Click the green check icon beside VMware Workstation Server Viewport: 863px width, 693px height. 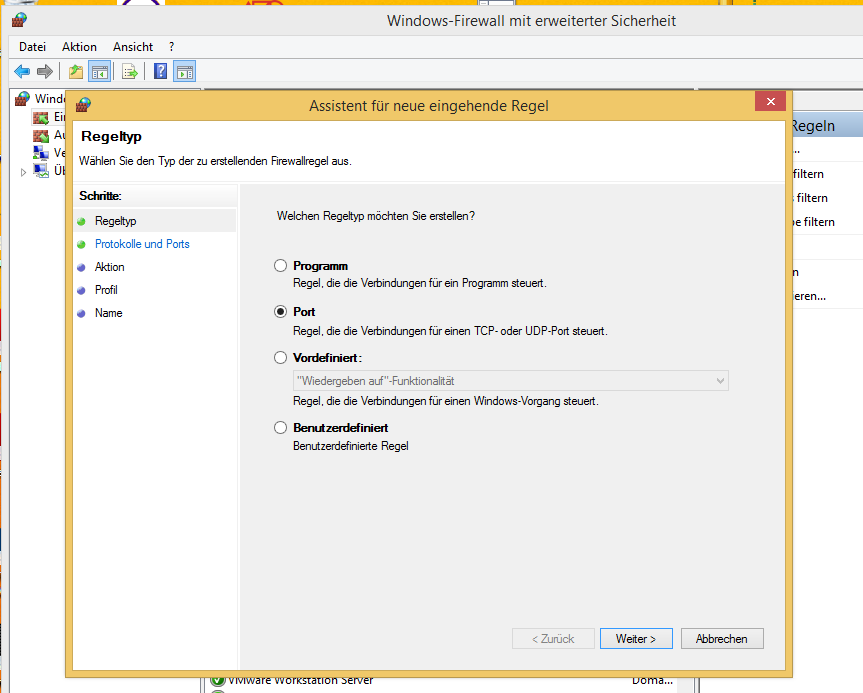pos(218,681)
